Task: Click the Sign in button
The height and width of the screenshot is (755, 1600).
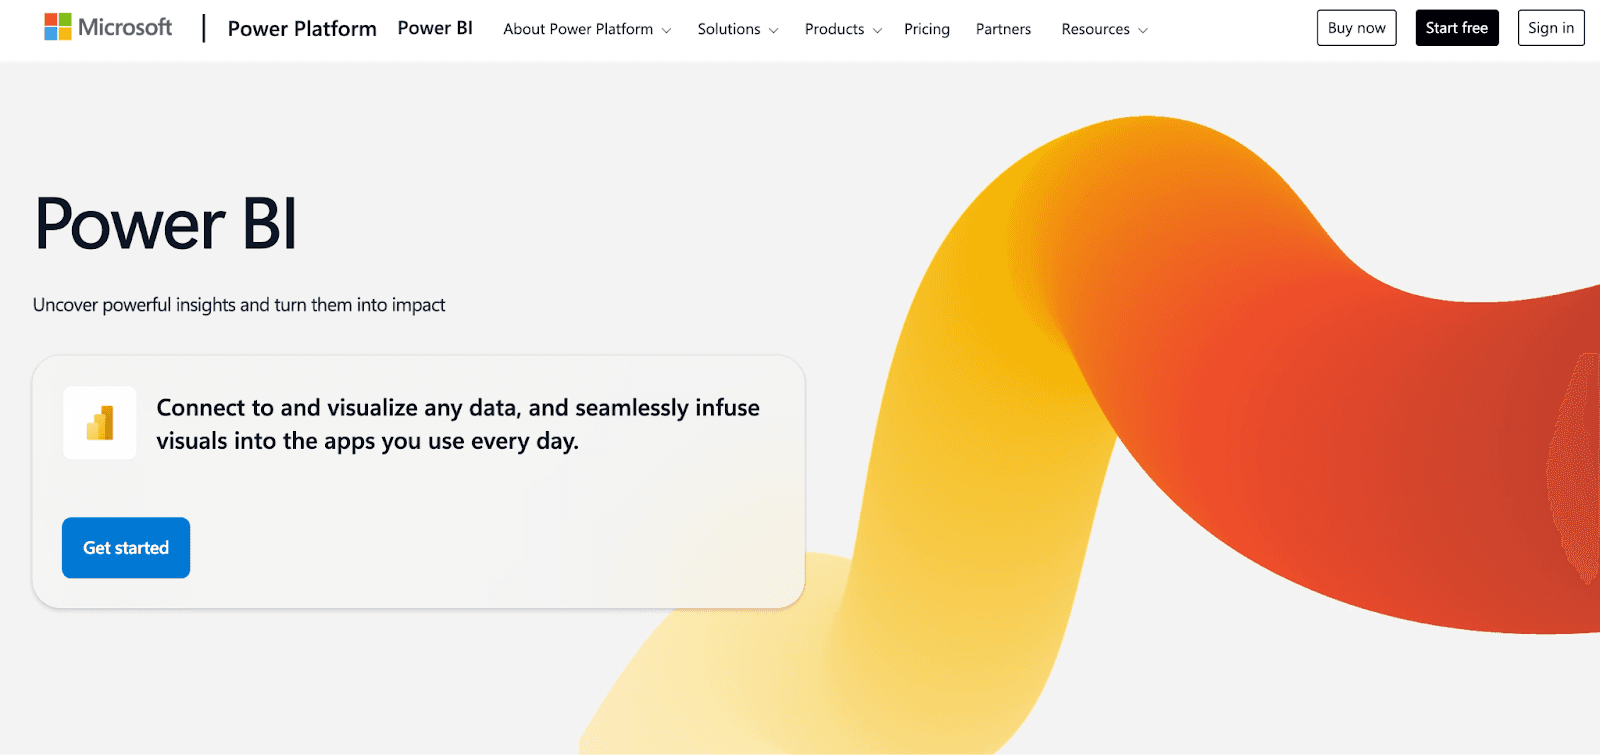Action: [1551, 28]
